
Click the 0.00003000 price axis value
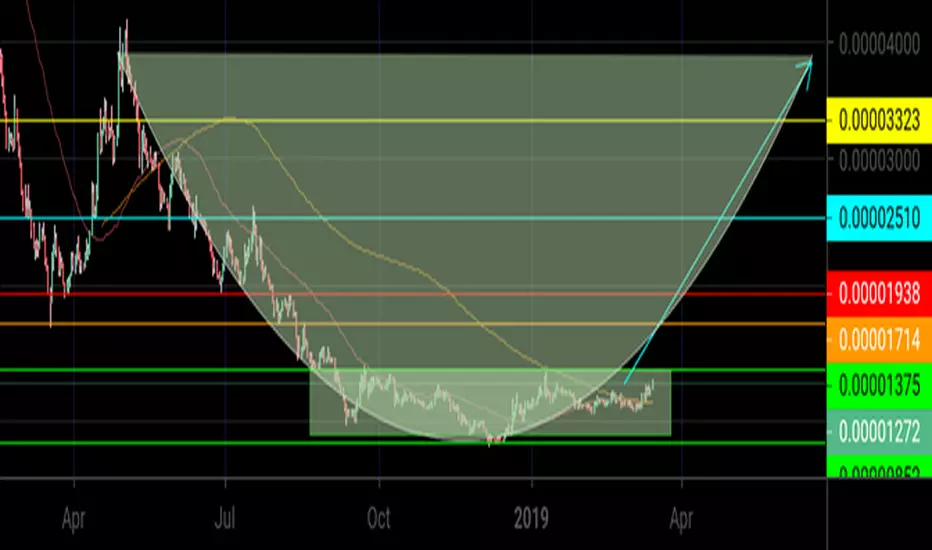[x=879, y=161]
